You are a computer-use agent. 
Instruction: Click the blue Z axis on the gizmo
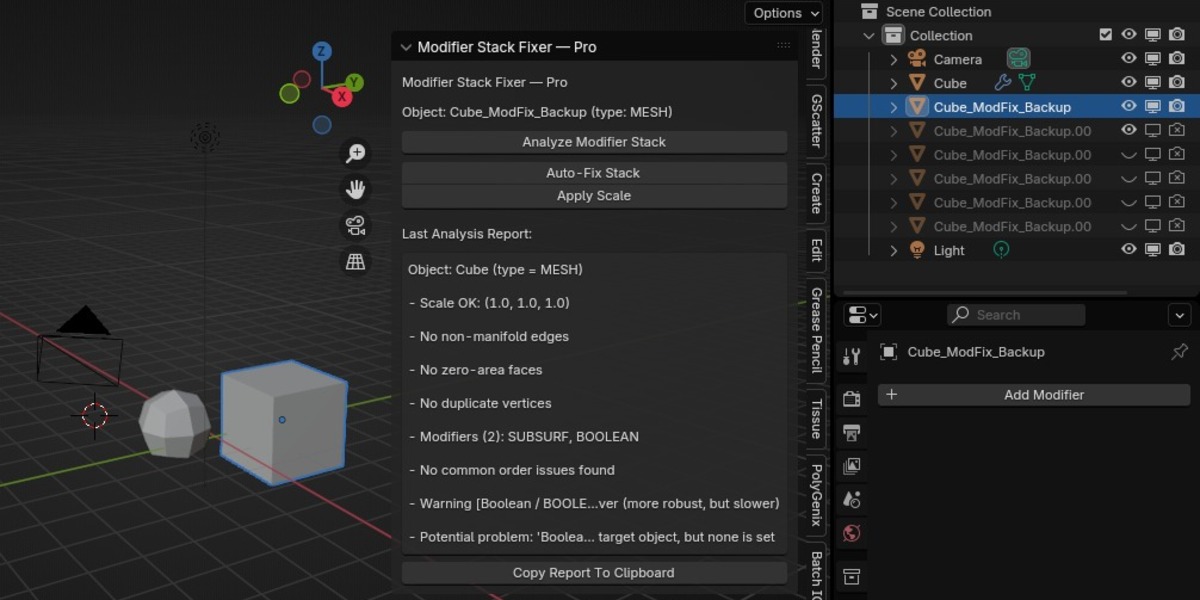(321, 51)
